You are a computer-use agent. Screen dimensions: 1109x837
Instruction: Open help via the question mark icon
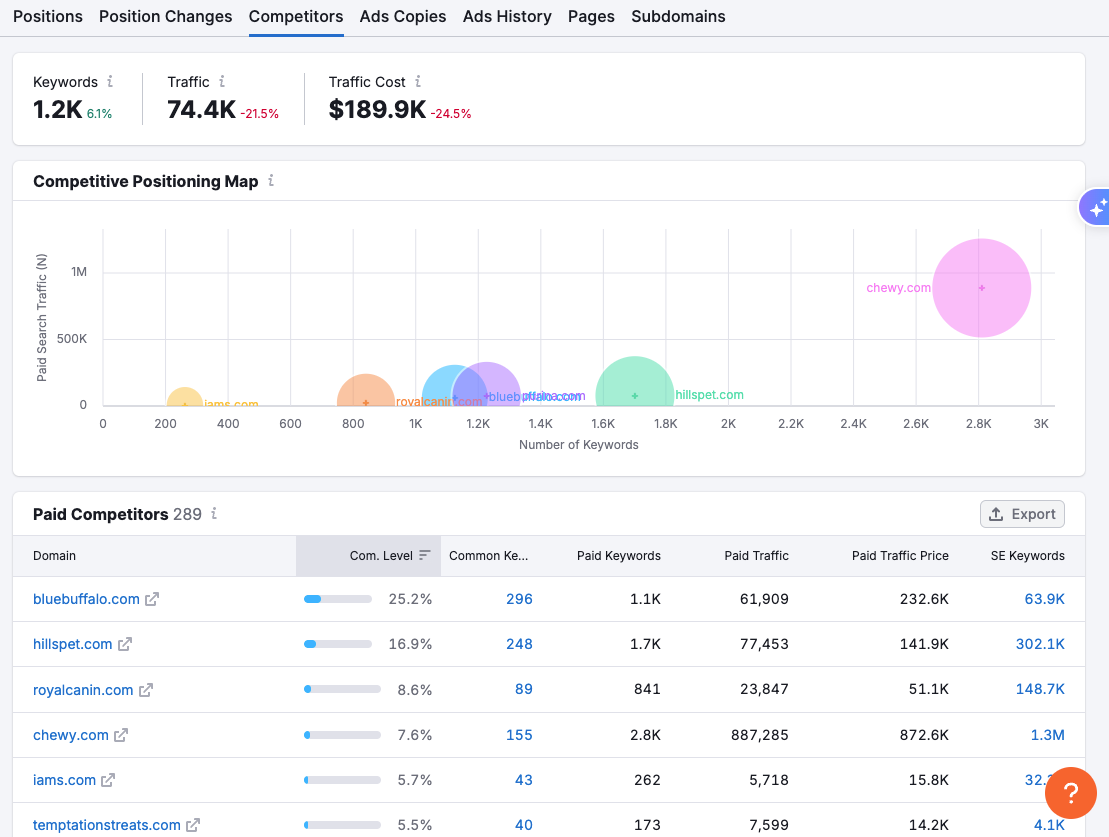1070,793
